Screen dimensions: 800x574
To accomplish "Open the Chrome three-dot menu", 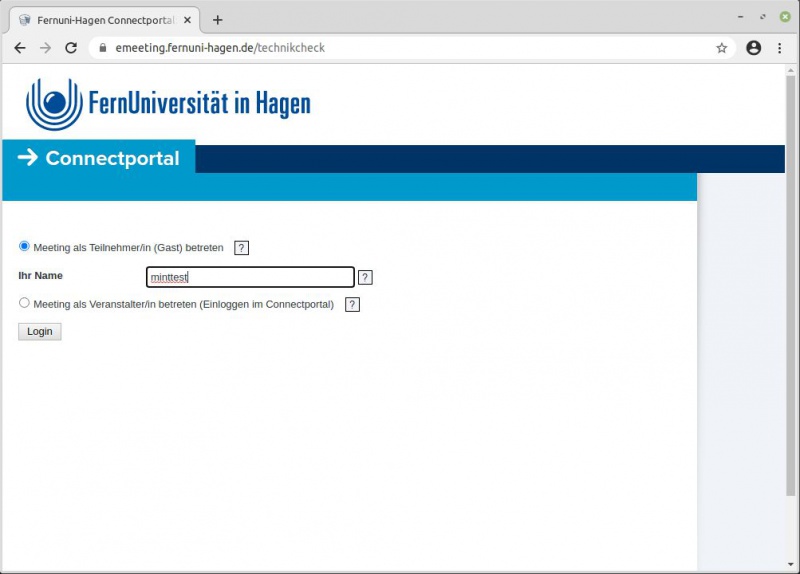I will [x=780, y=48].
